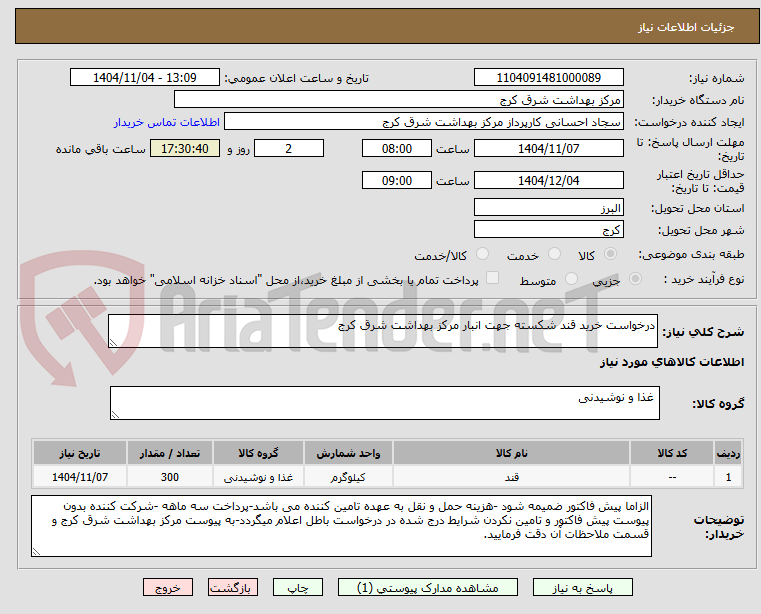Screen dimensions: 761x614
Task: Click the بازگشت back button
Action: click(x=232, y=587)
